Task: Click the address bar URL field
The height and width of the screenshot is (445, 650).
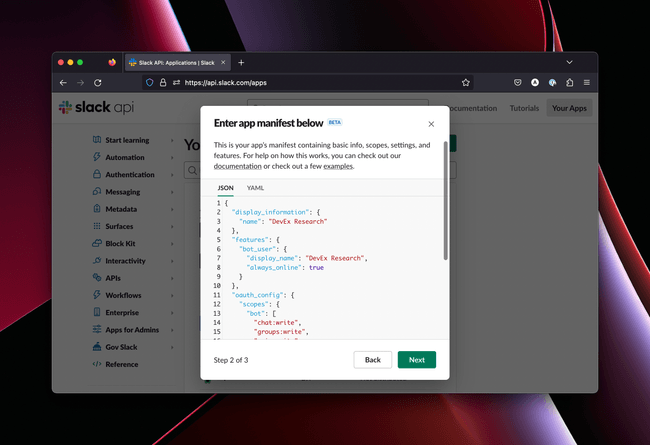Action: pos(308,83)
